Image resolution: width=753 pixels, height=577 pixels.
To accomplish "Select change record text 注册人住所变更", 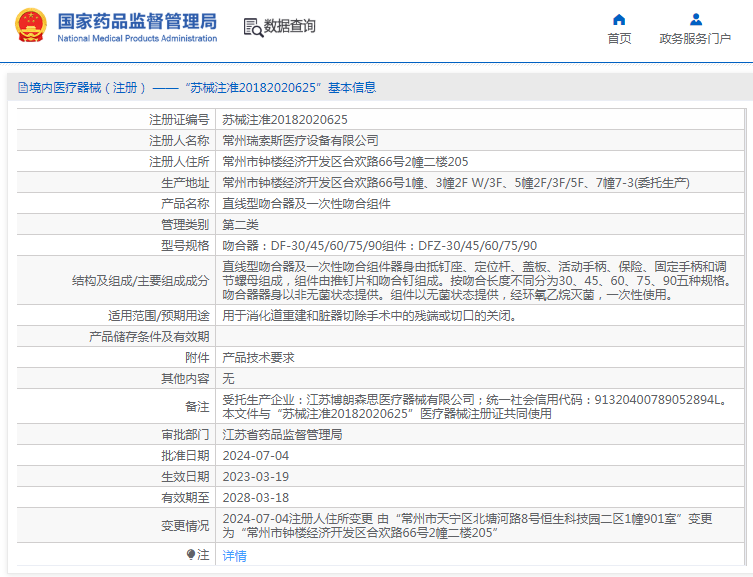I will [467, 526].
